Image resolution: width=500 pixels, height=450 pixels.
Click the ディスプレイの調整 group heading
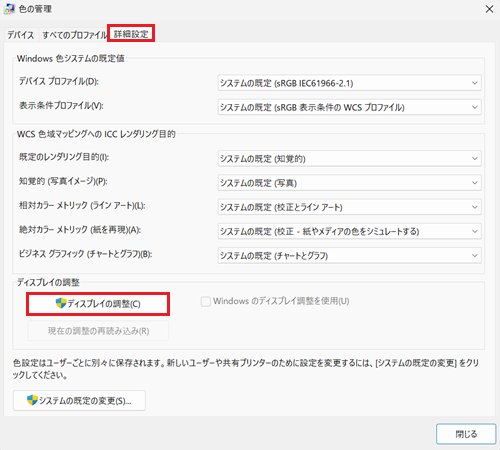(x=48, y=282)
